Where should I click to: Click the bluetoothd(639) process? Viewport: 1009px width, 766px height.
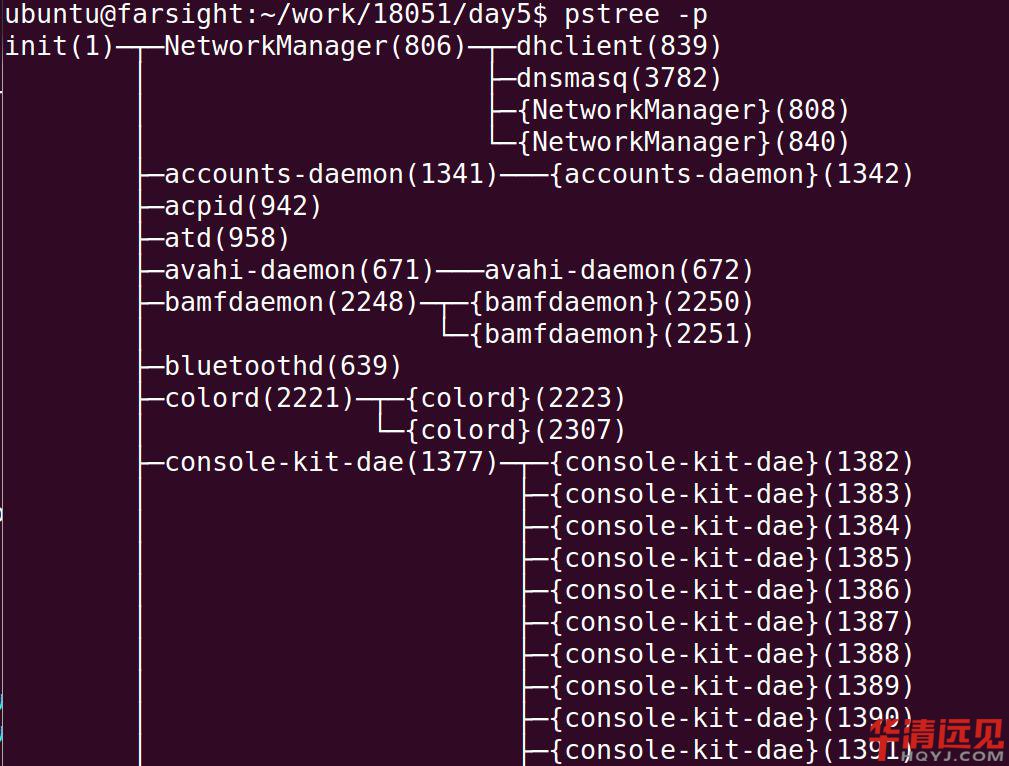tap(283, 366)
